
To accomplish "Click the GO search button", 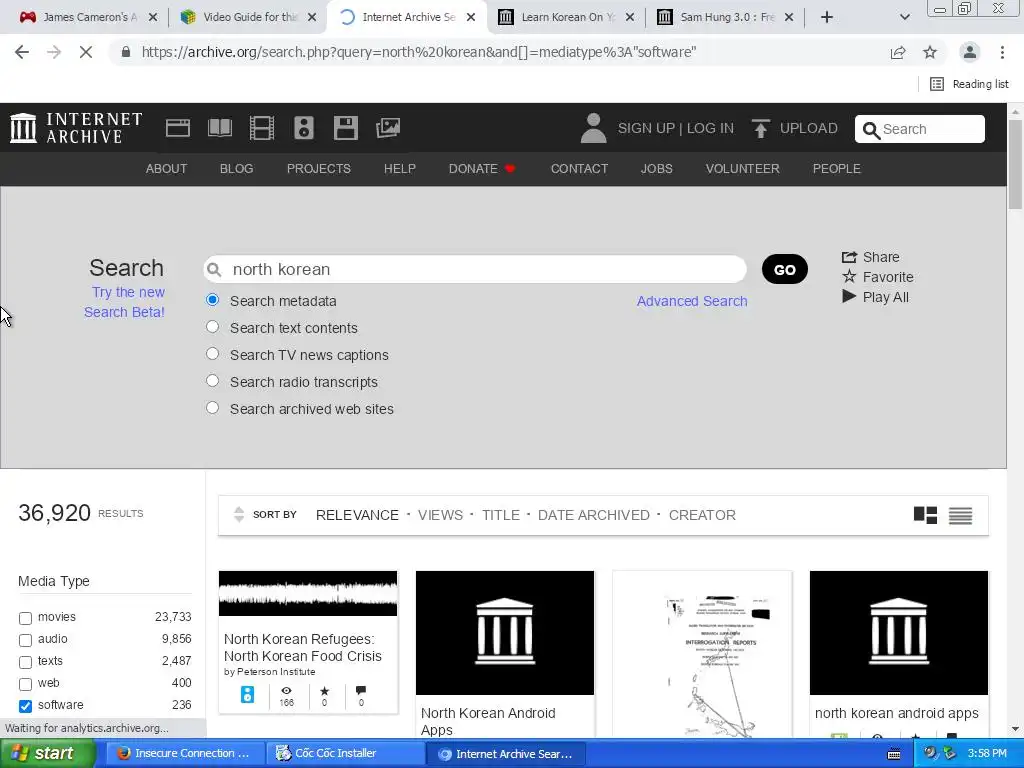I will (784, 269).
